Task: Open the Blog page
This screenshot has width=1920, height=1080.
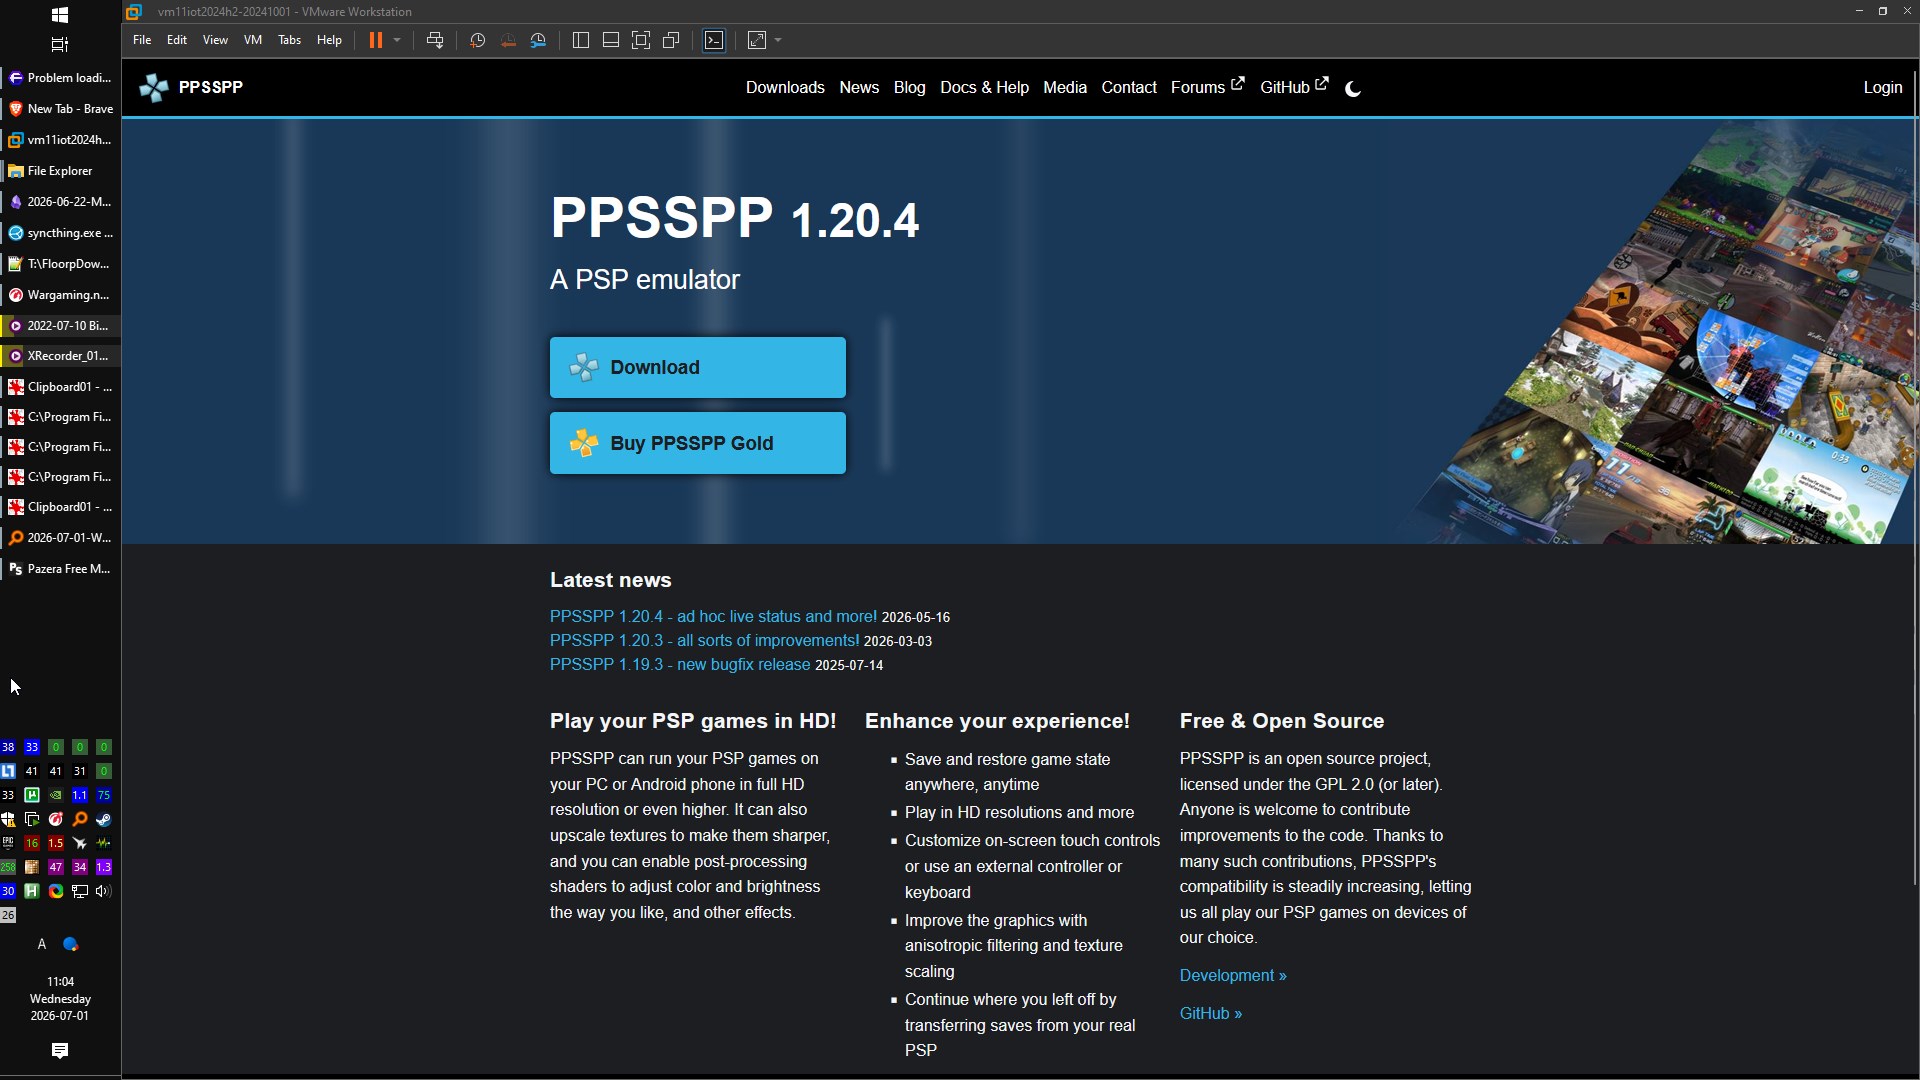Action: click(909, 88)
